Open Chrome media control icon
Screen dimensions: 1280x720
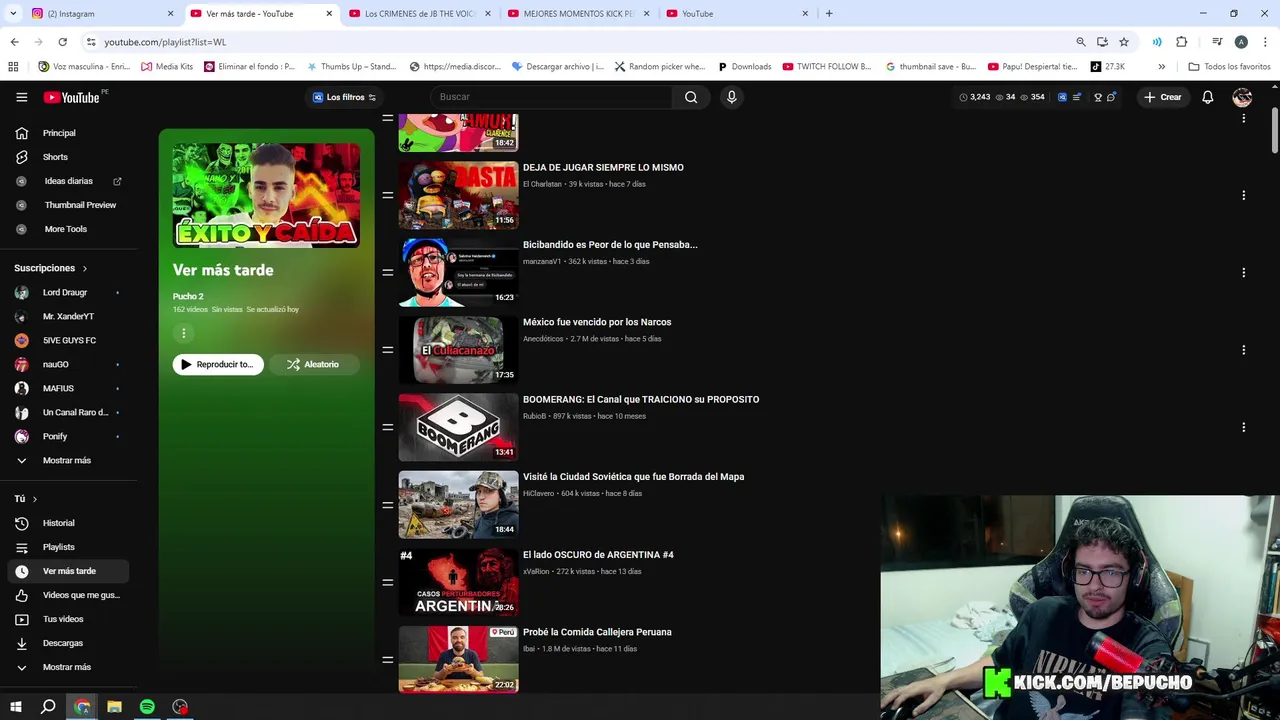click(x=1217, y=42)
